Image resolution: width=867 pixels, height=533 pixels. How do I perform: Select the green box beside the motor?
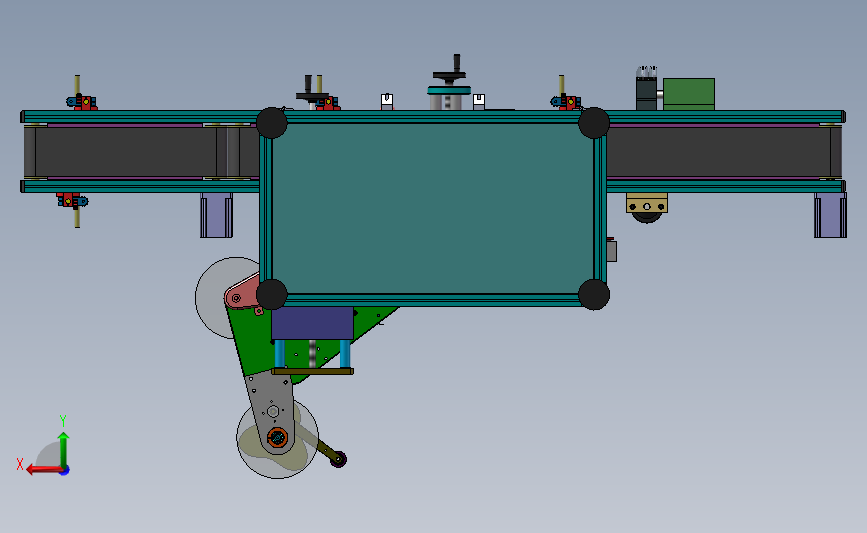click(688, 94)
